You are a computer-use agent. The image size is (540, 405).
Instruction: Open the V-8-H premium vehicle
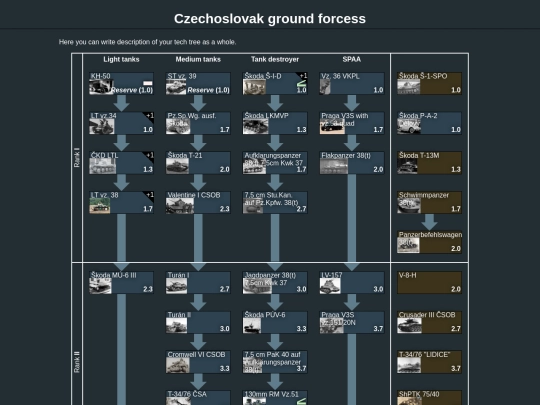(x=429, y=282)
